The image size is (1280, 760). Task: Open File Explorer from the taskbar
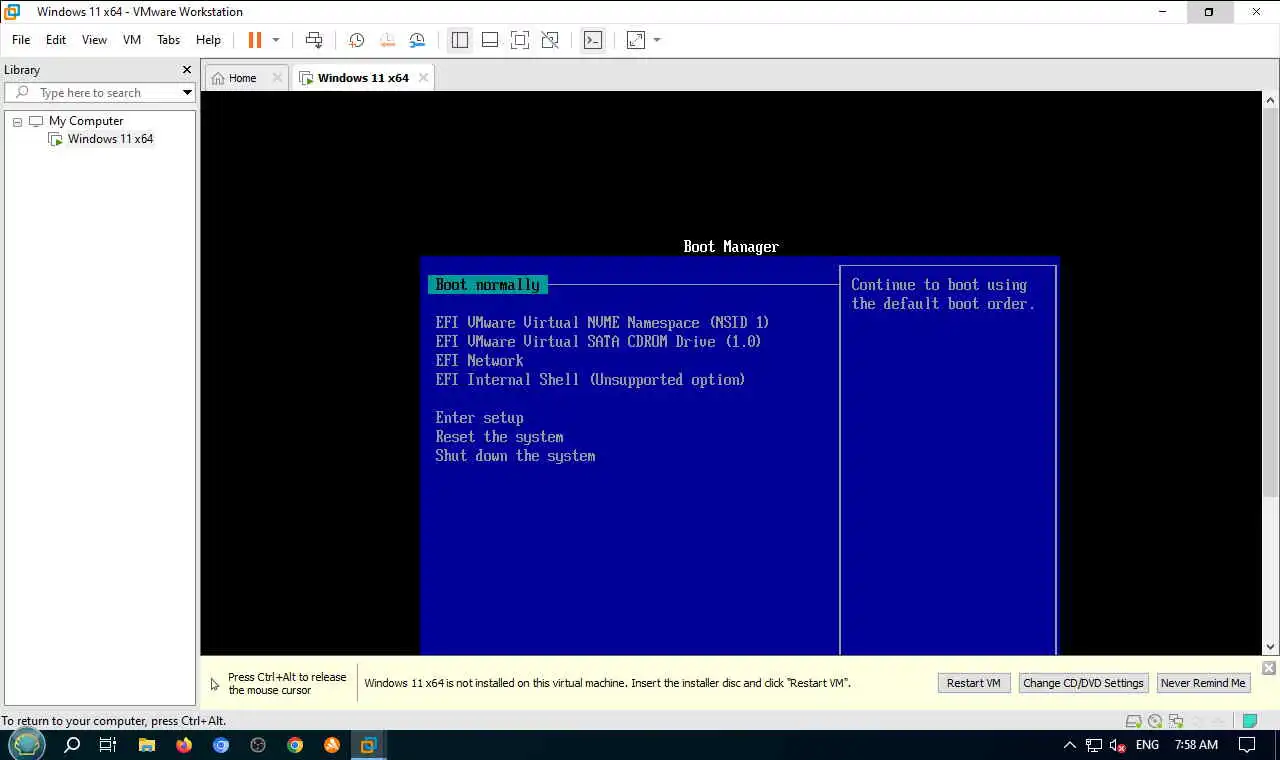coord(147,745)
